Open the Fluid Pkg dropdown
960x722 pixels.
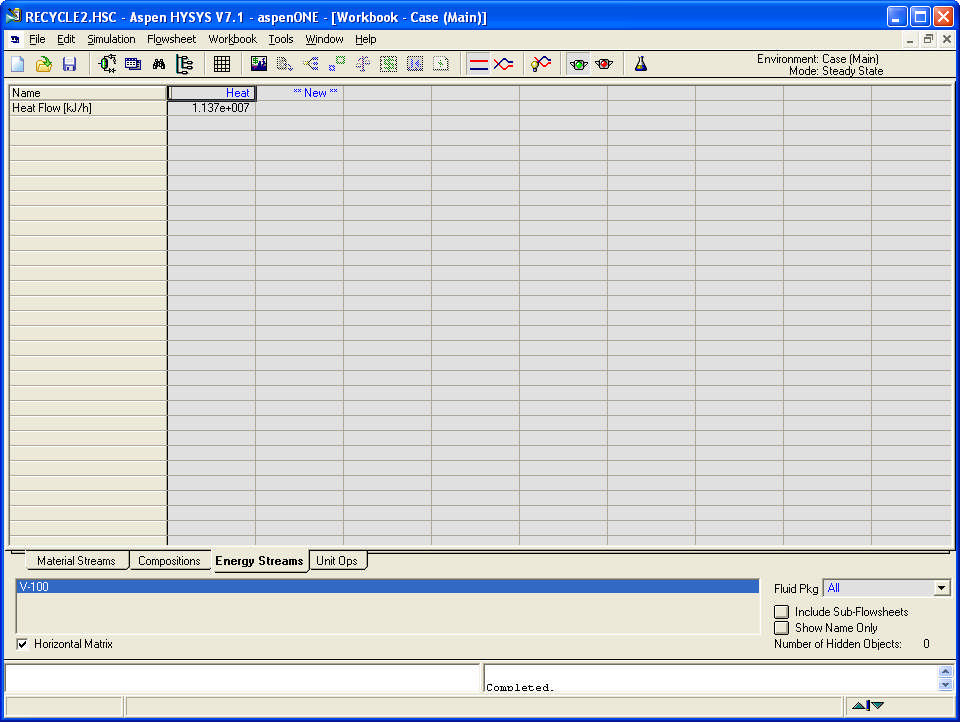point(941,588)
